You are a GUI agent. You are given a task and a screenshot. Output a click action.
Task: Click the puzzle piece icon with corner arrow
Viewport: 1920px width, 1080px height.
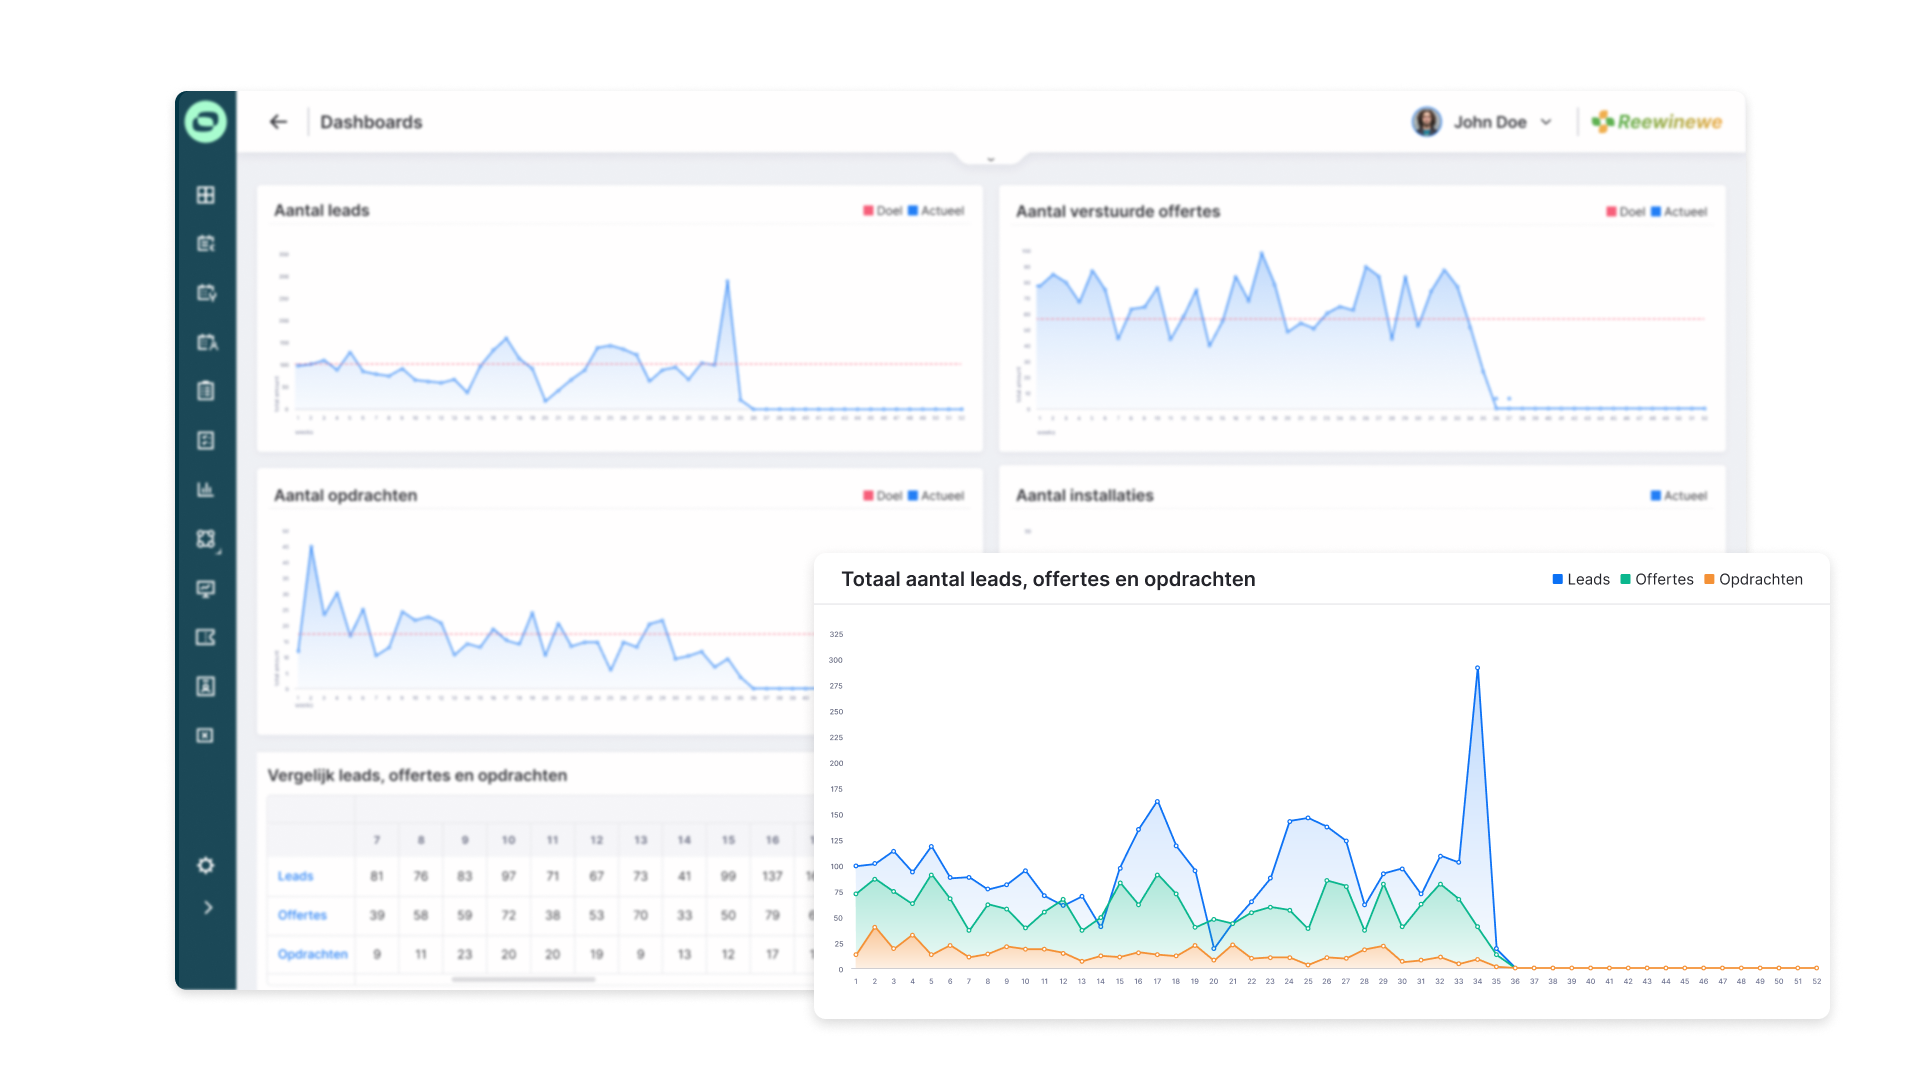tap(206, 539)
